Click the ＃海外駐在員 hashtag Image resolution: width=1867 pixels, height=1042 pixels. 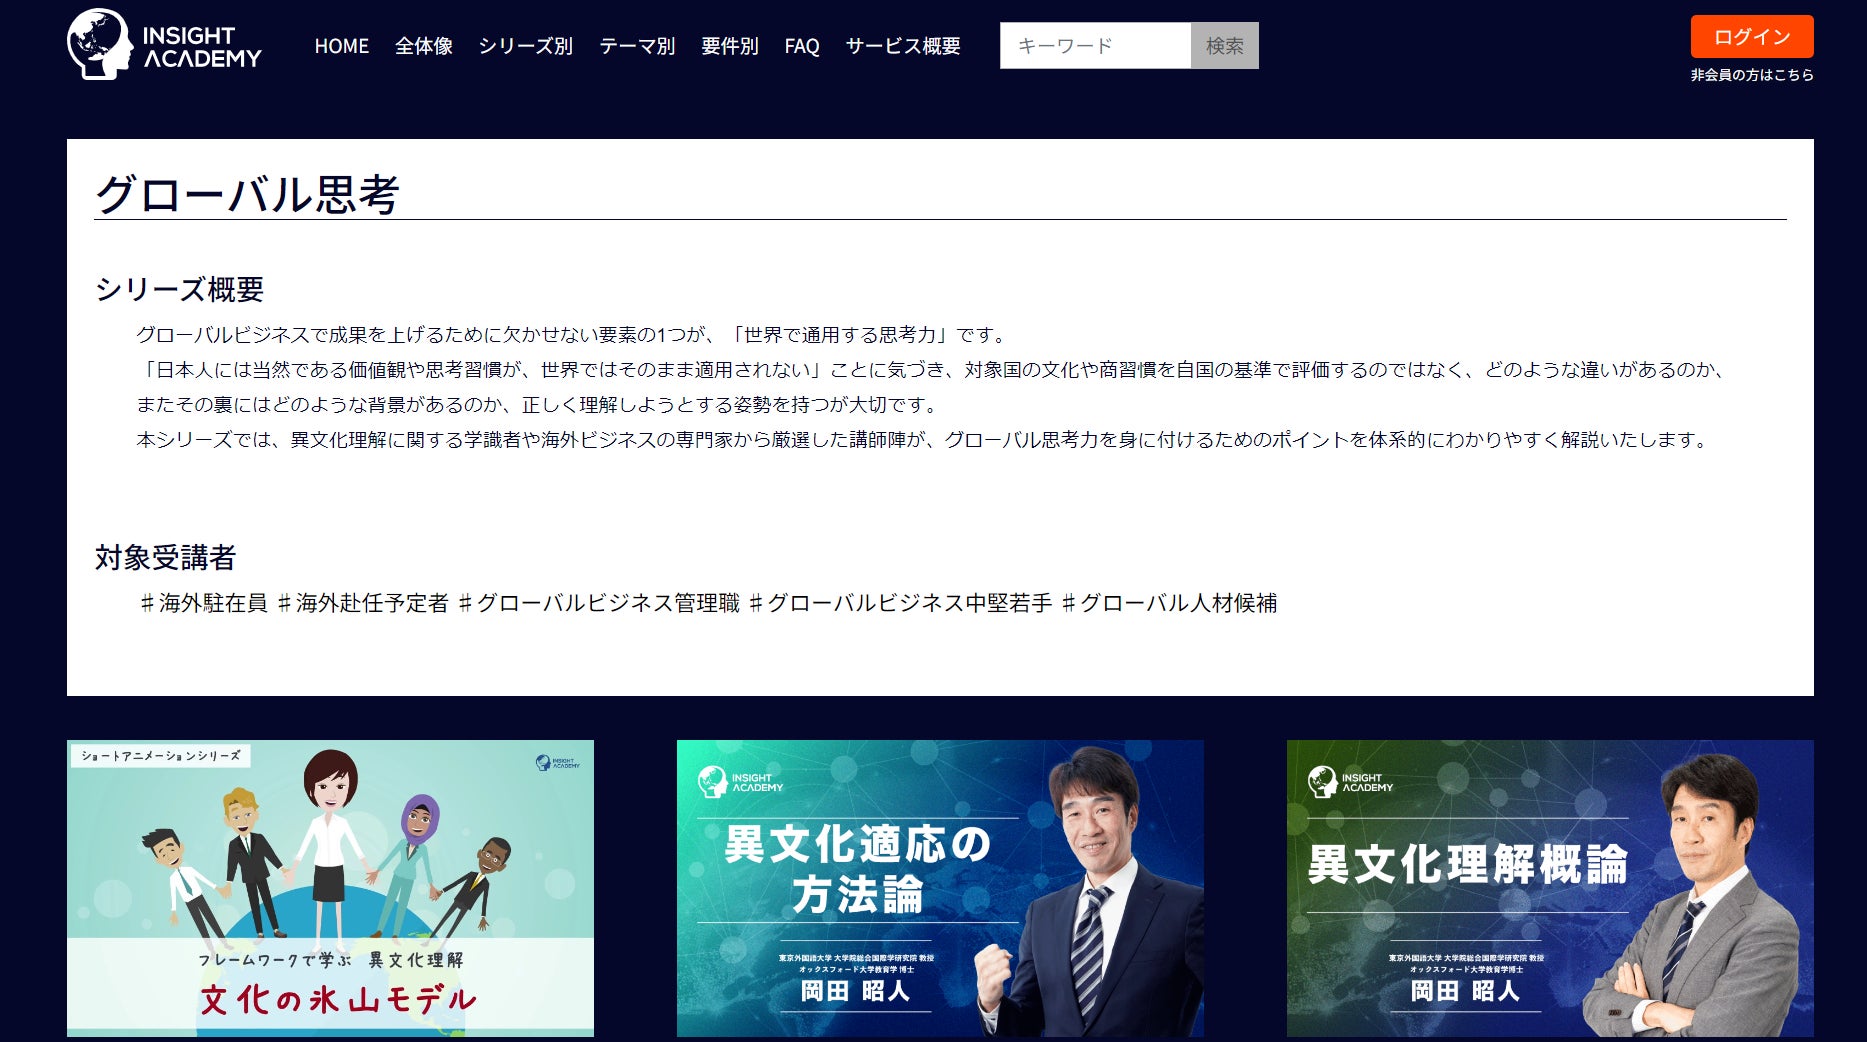click(x=203, y=603)
